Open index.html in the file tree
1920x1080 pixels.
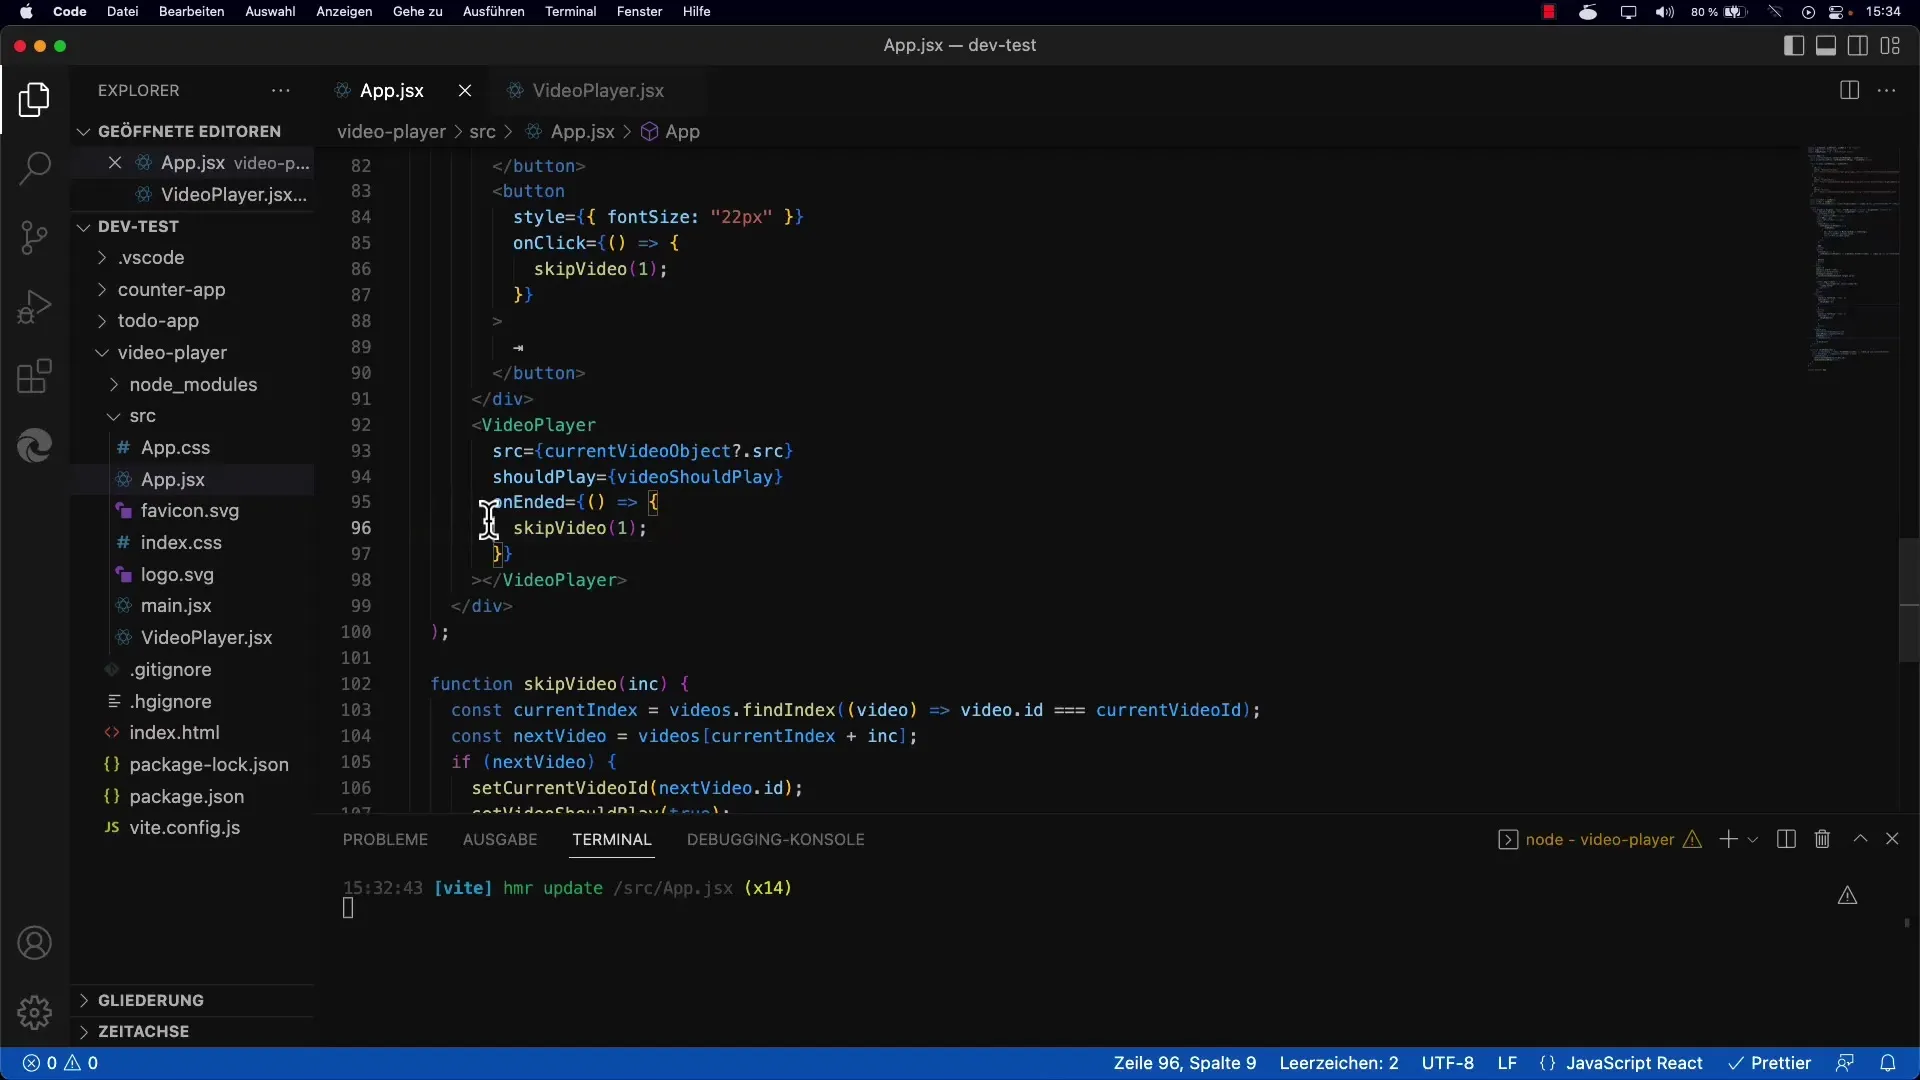tap(174, 733)
